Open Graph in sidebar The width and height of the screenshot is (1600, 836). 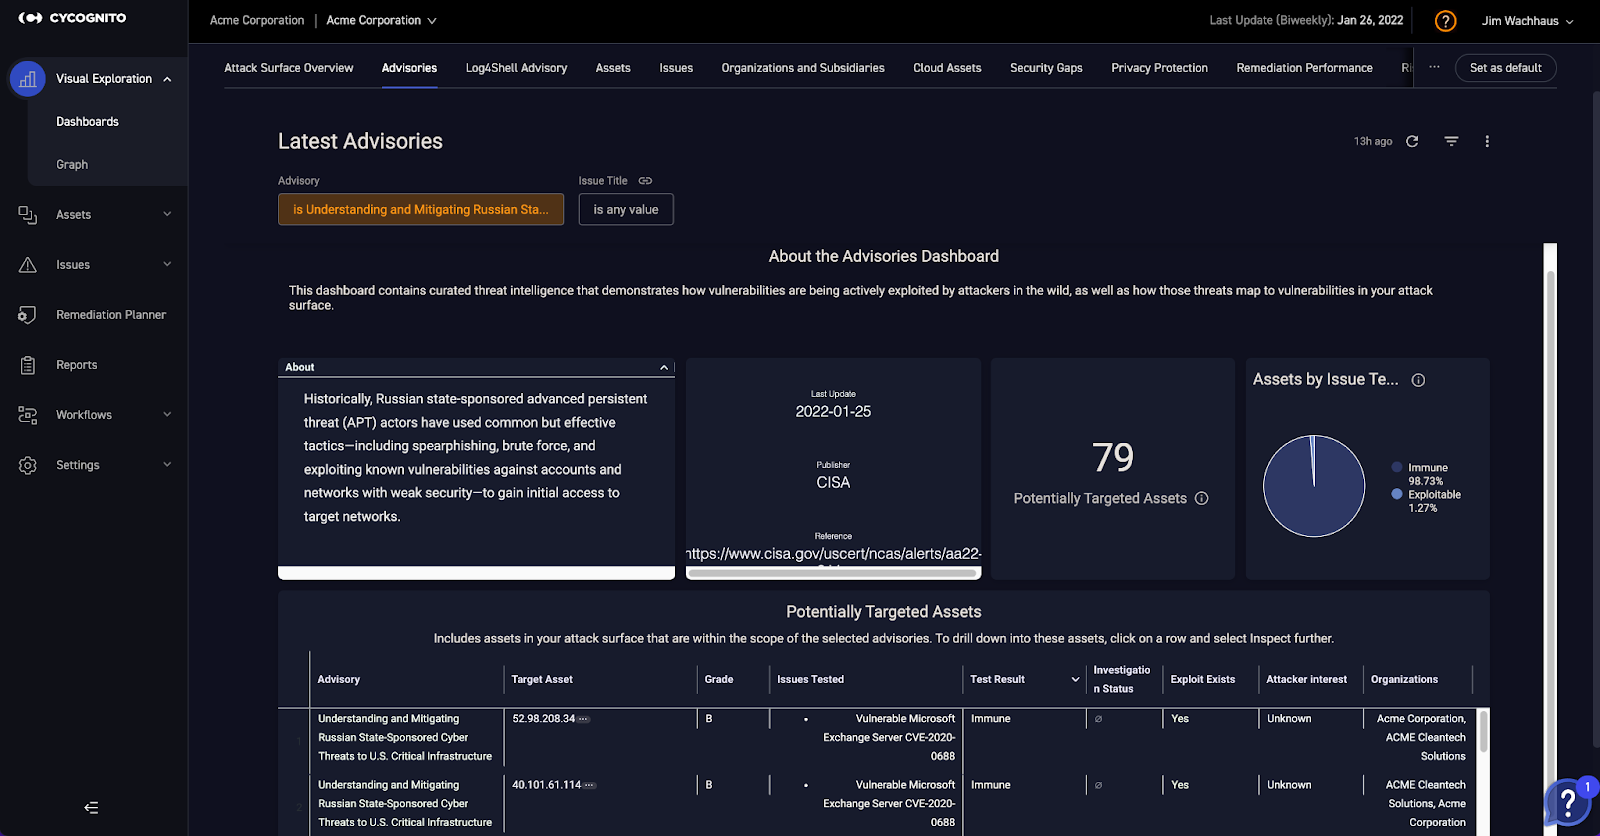(72, 165)
